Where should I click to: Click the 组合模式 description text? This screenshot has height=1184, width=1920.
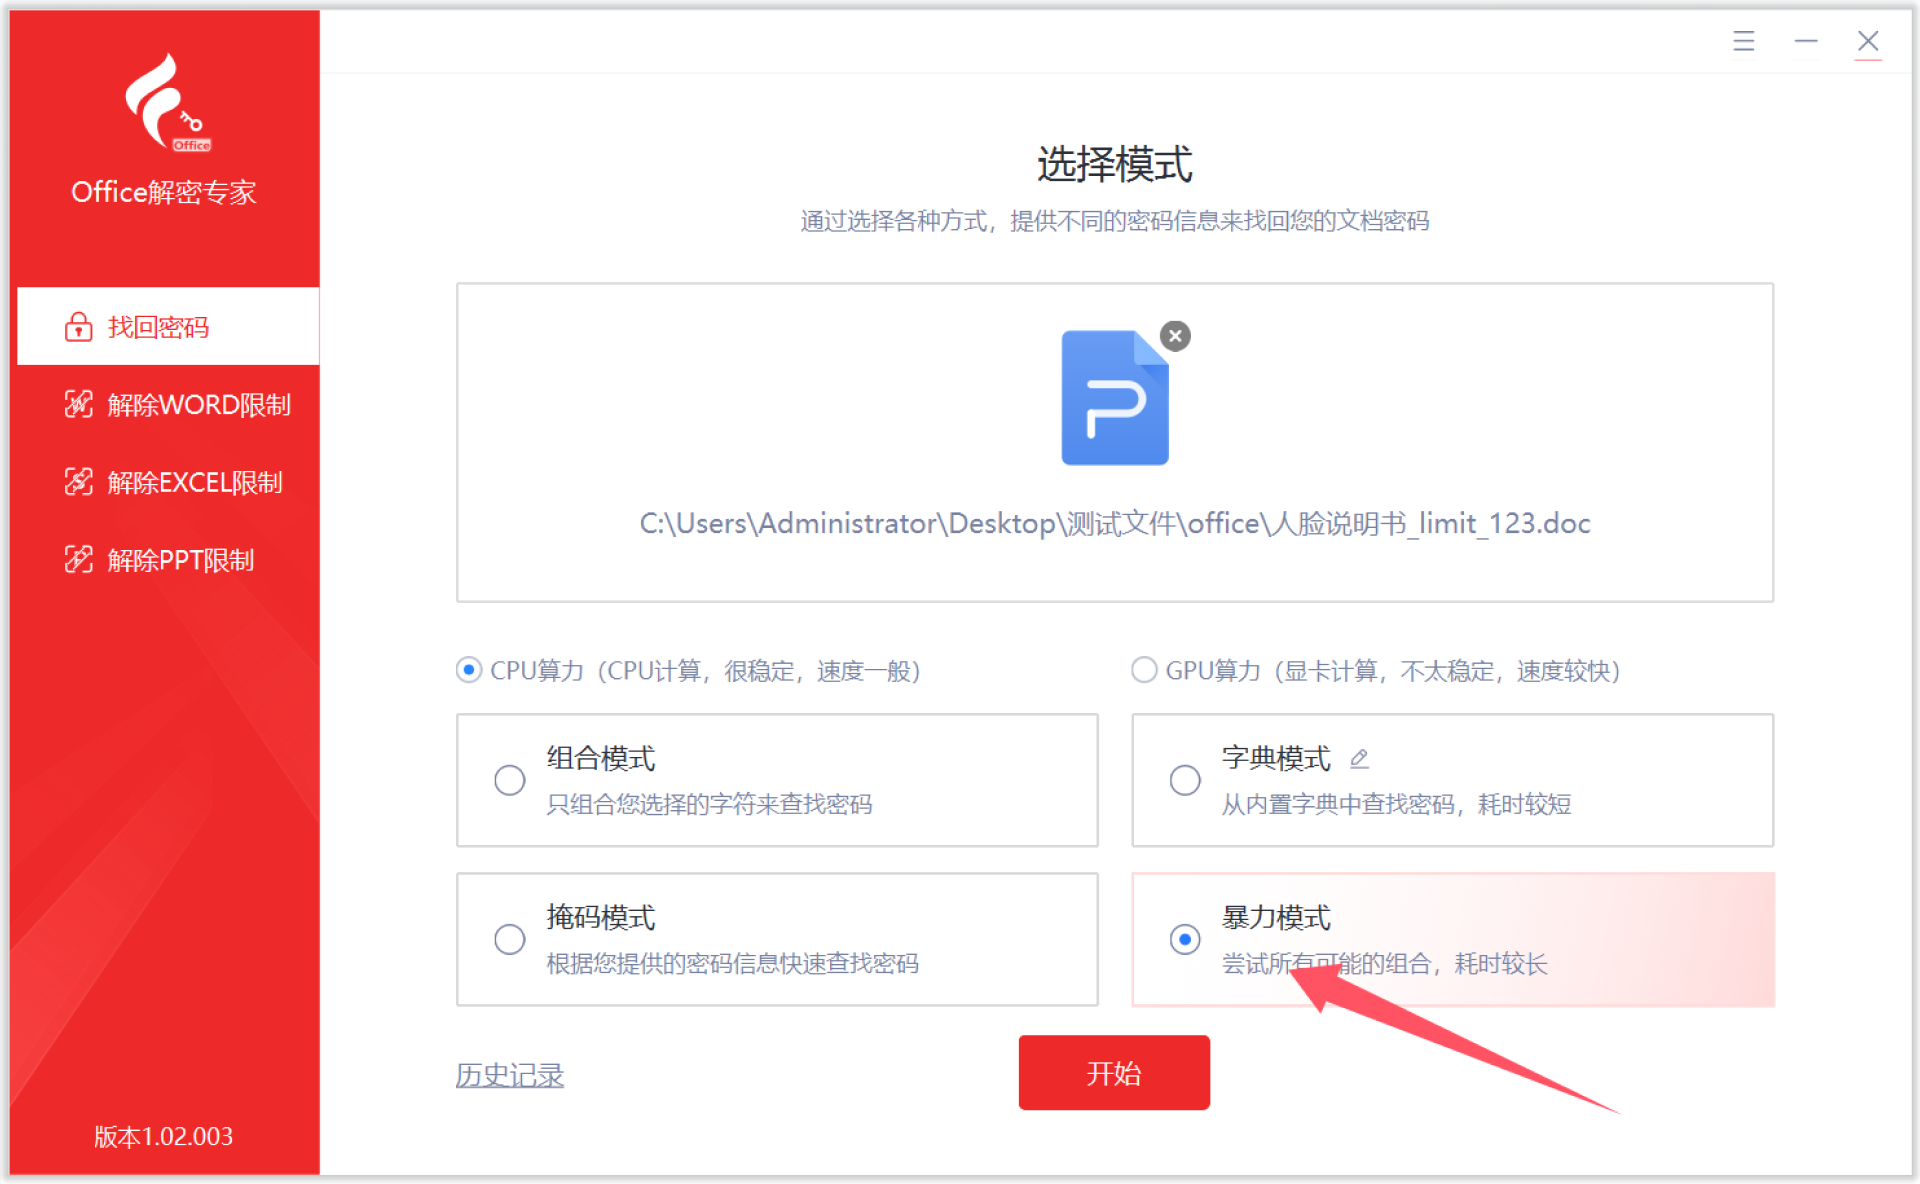tap(709, 804)
